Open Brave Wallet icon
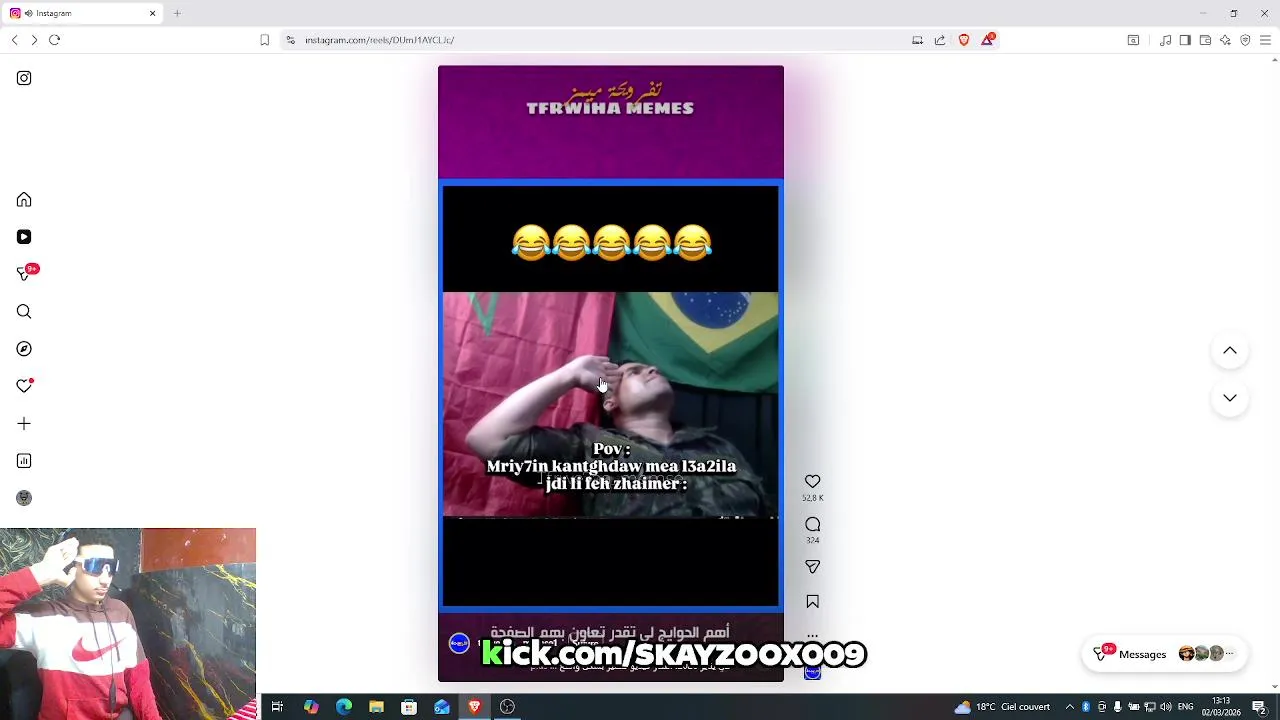This screenshot has height=720, width=1280. 1205,40
